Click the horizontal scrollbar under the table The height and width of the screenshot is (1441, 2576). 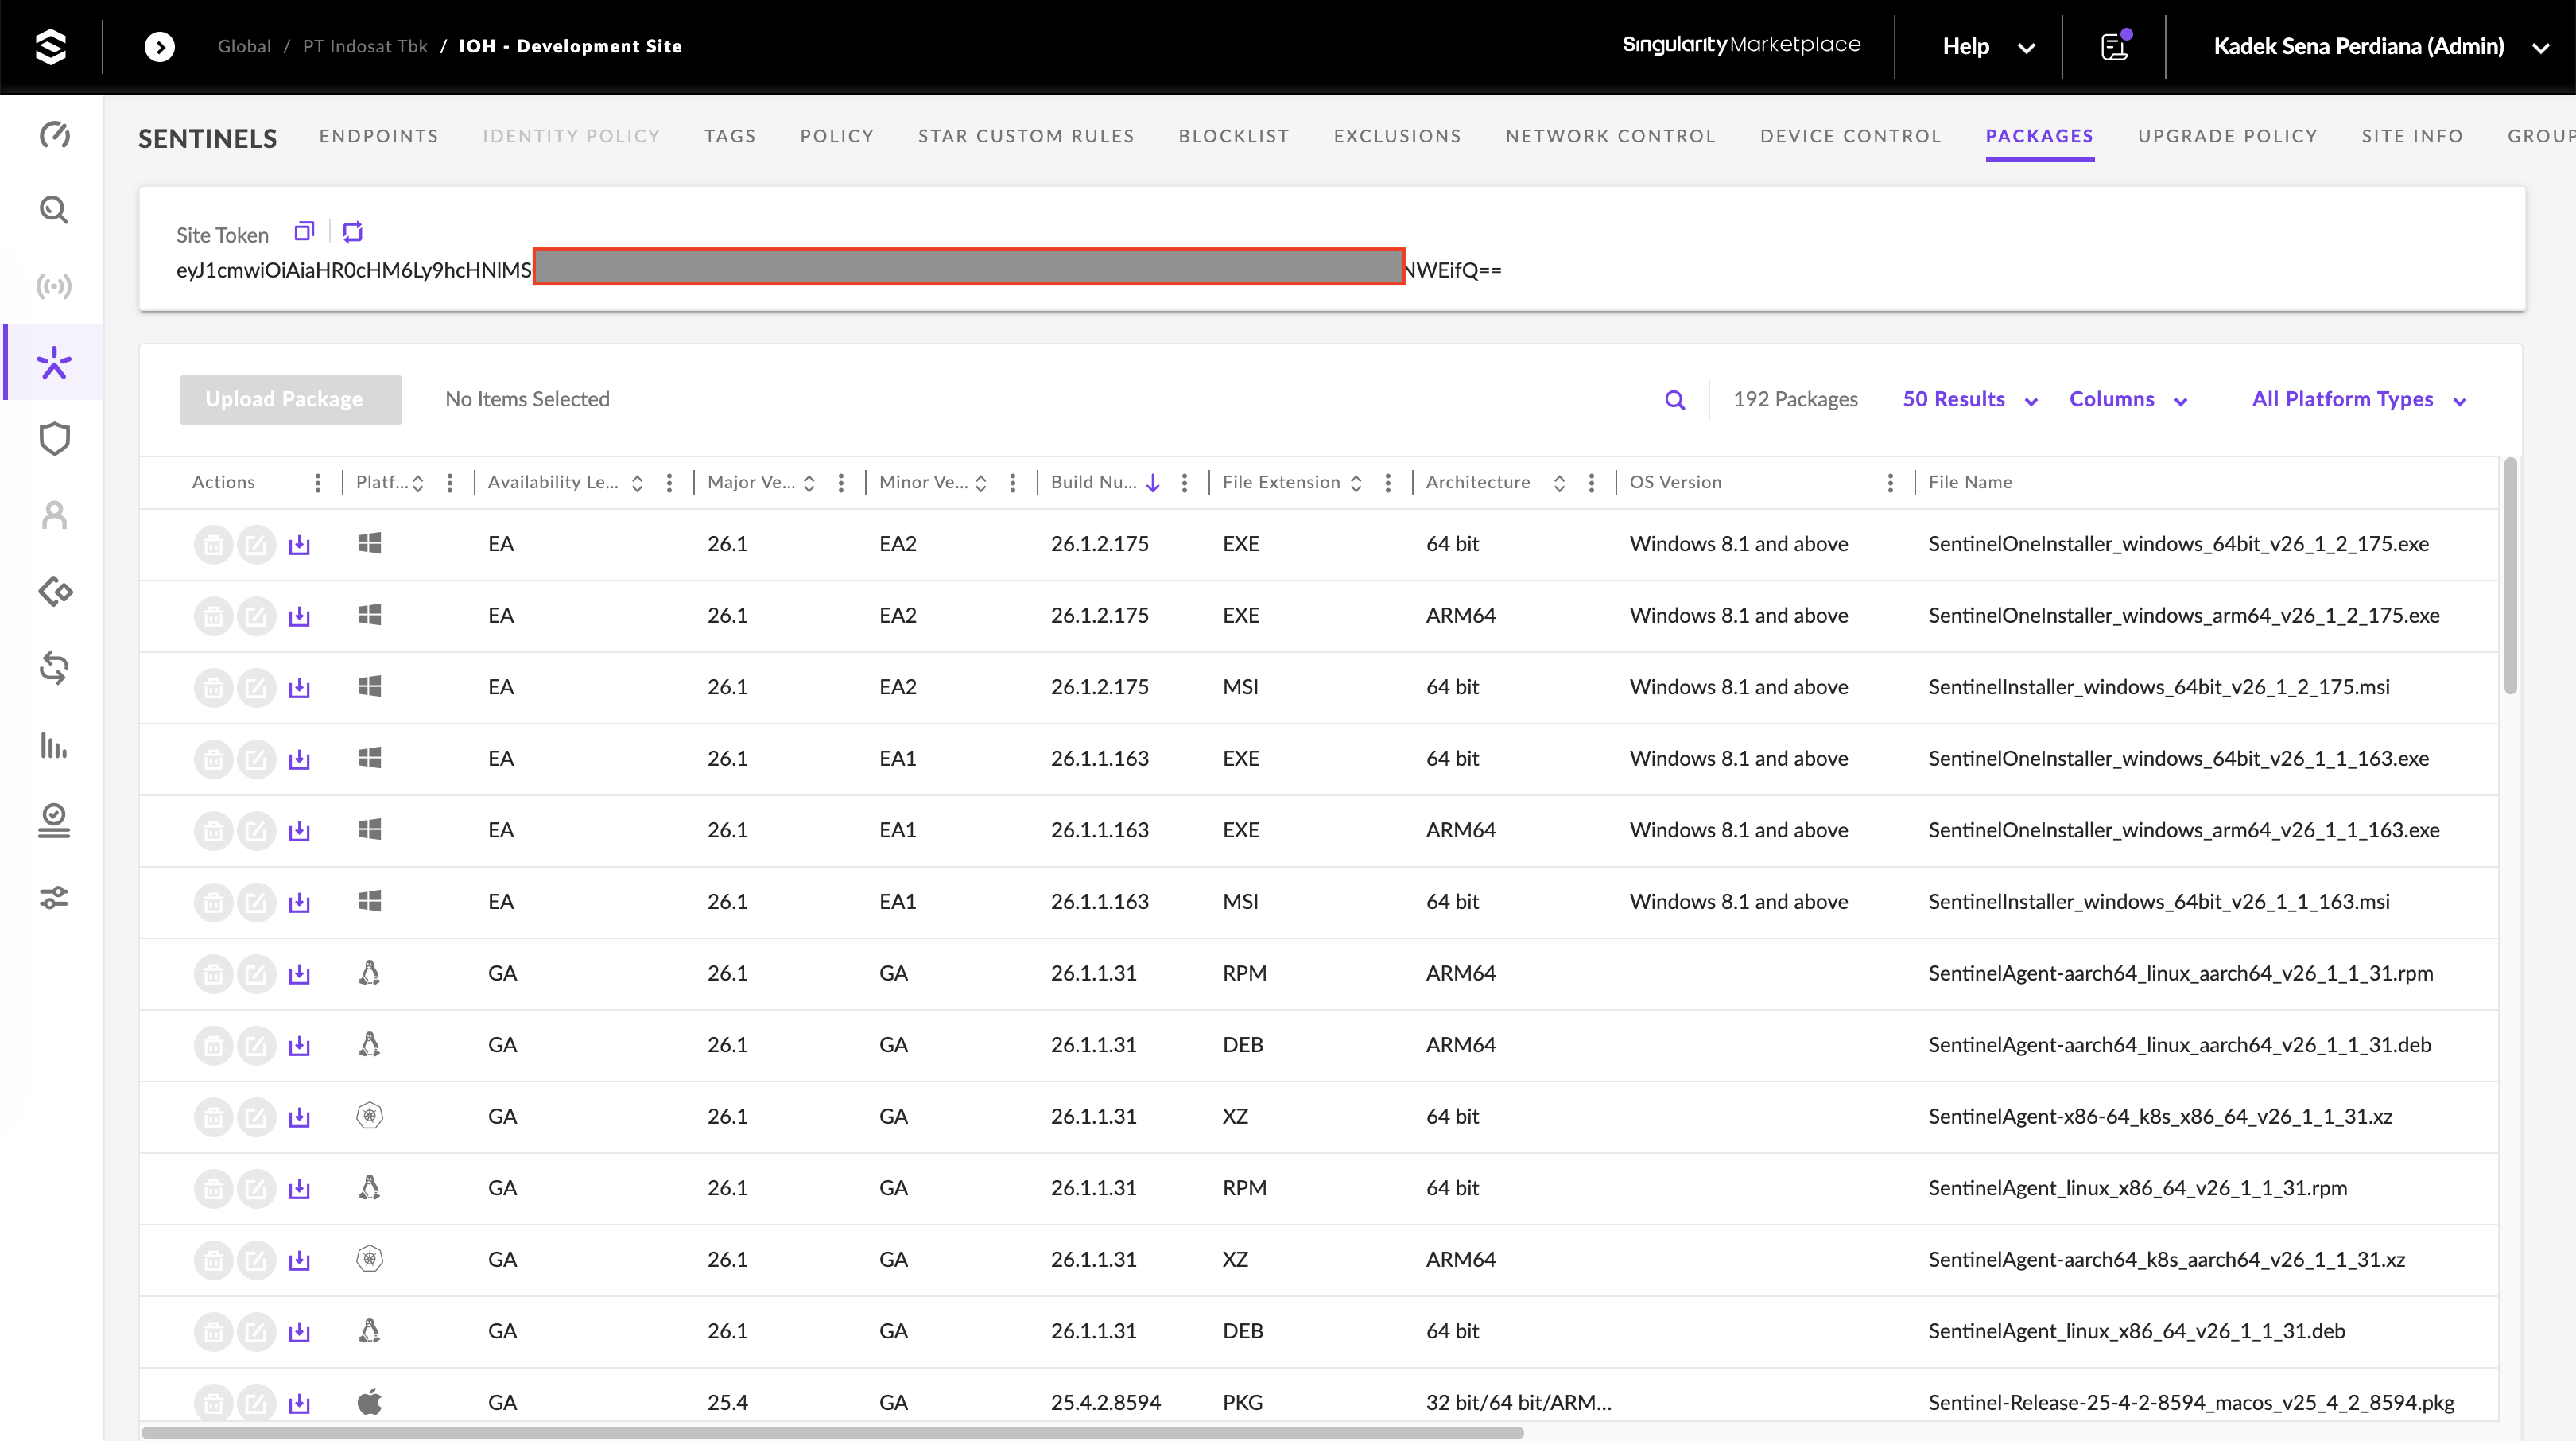[832, 1432]
